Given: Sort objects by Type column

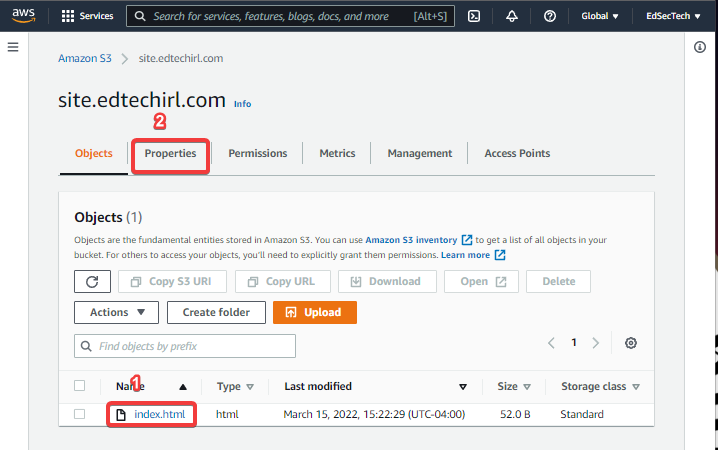Looking at the screenshot, I should [235, 386].
